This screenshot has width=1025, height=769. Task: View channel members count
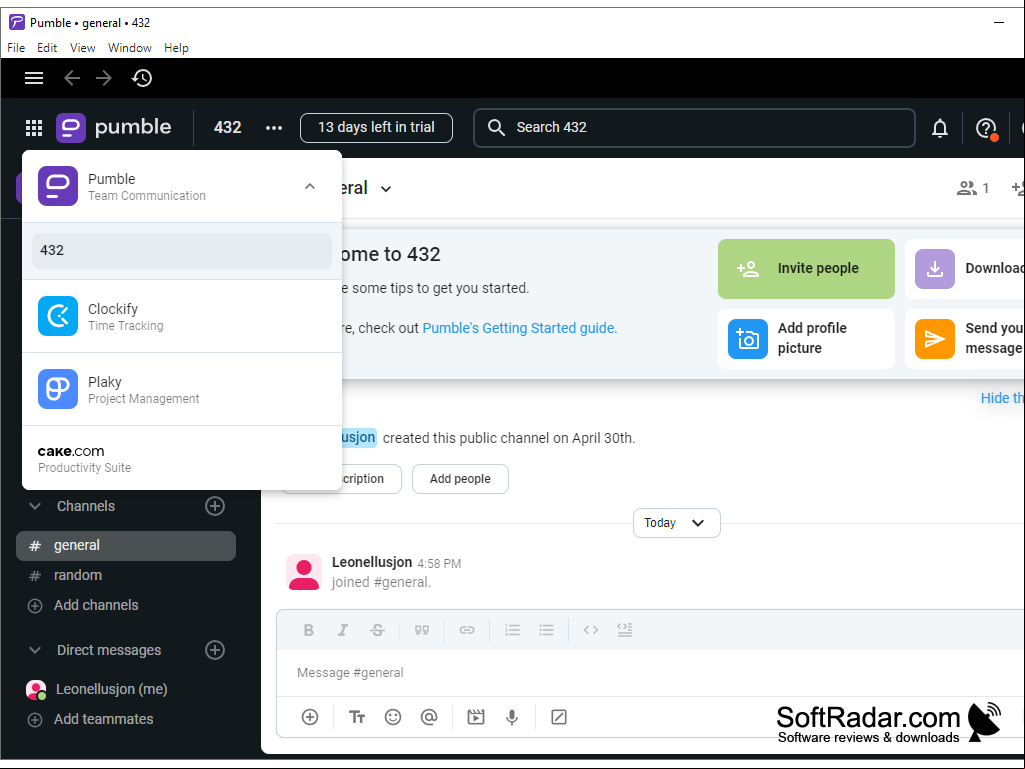tap(973, 188)
